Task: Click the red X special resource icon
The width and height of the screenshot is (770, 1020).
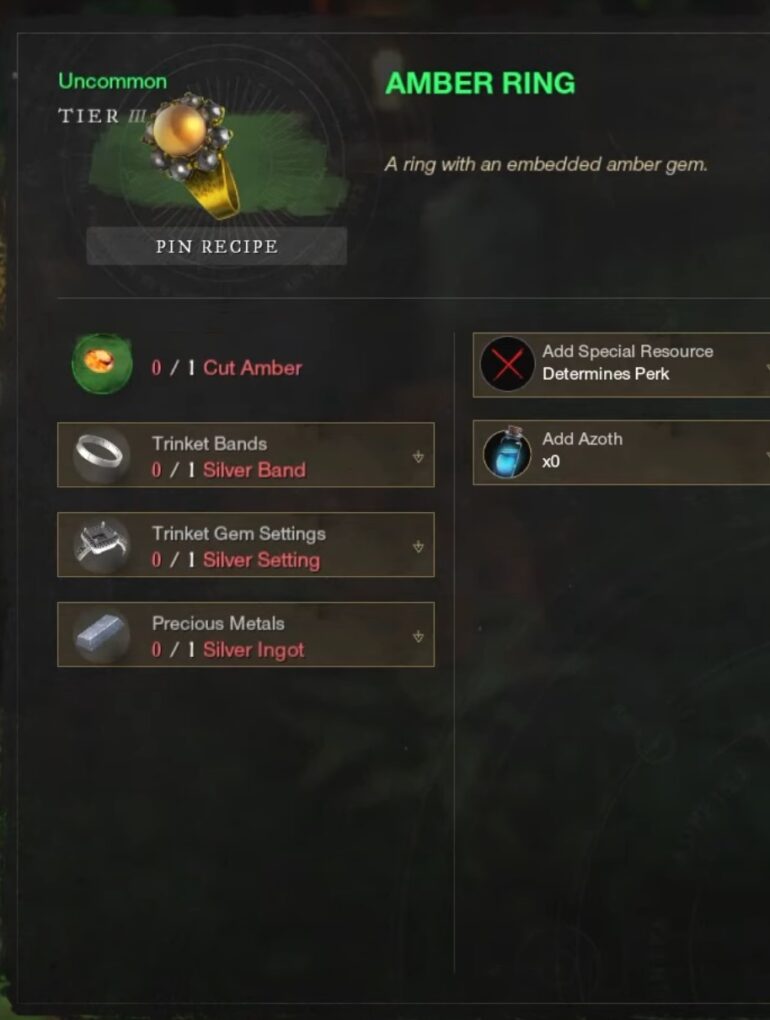Action: point(507,364)
